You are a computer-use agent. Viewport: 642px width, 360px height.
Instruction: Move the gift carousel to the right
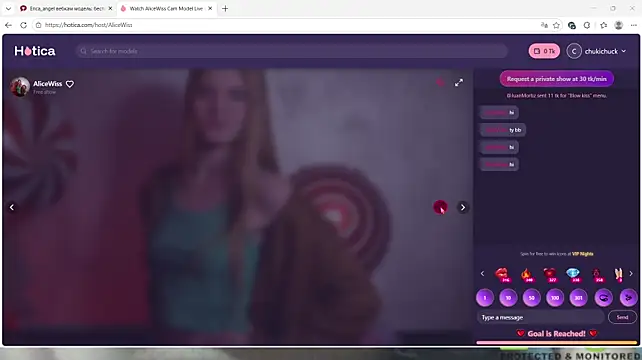point(631,274)
